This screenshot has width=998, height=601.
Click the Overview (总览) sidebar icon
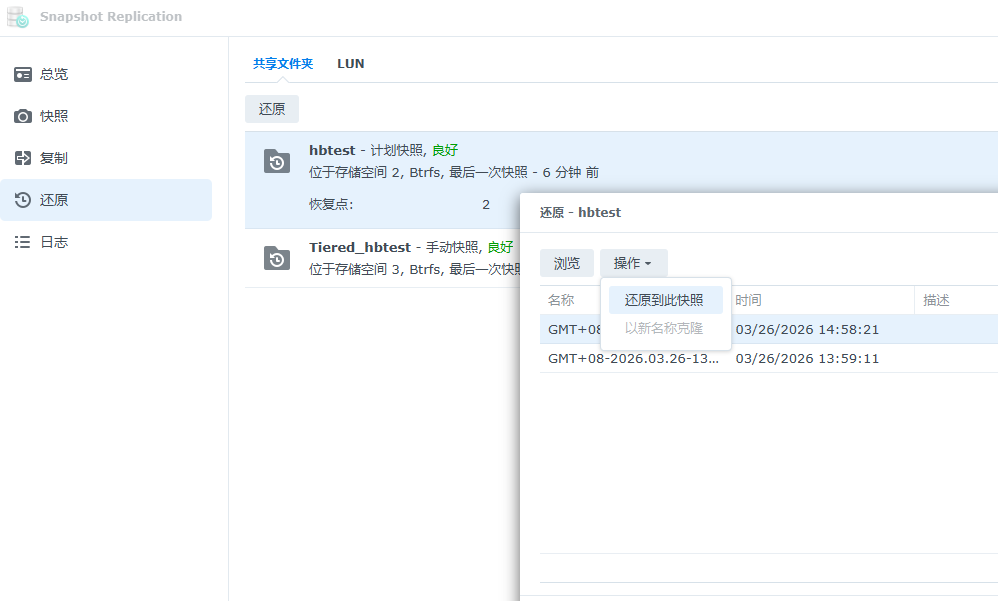coord(23,75)
